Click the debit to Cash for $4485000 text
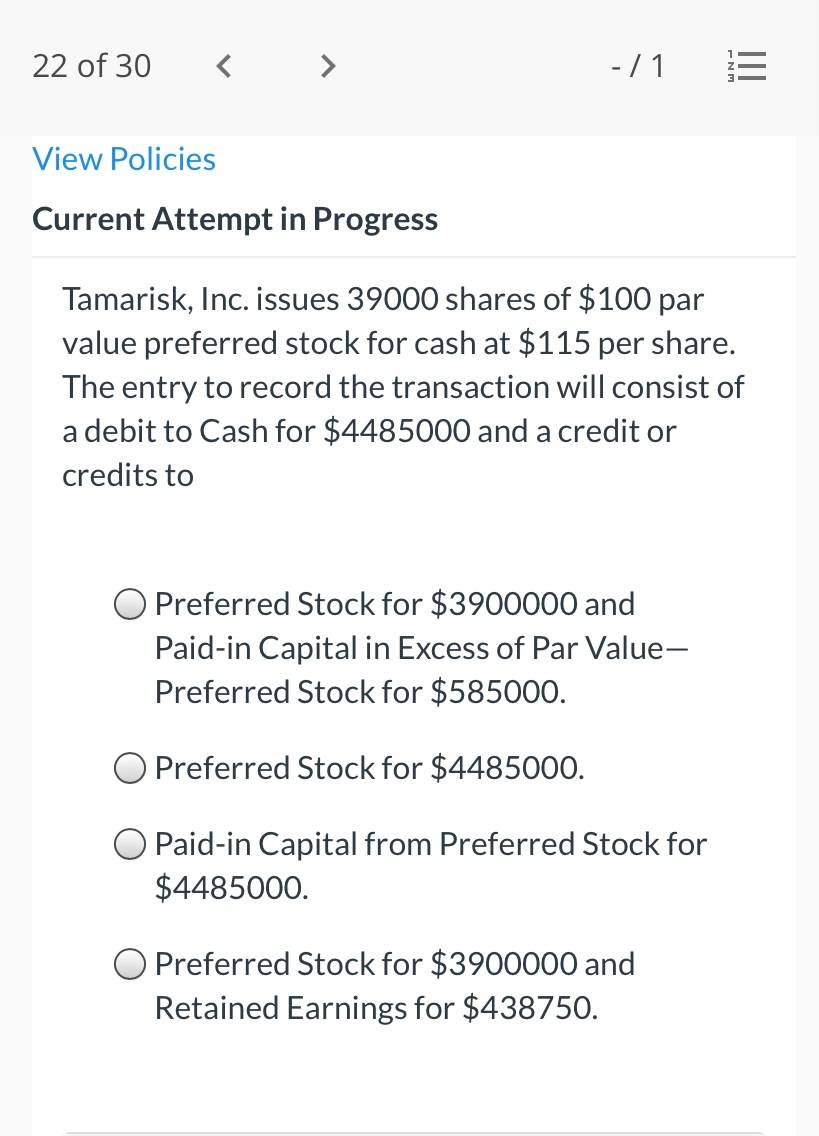The height and width of the screenshot is (1136, 819). coord(278,431)
